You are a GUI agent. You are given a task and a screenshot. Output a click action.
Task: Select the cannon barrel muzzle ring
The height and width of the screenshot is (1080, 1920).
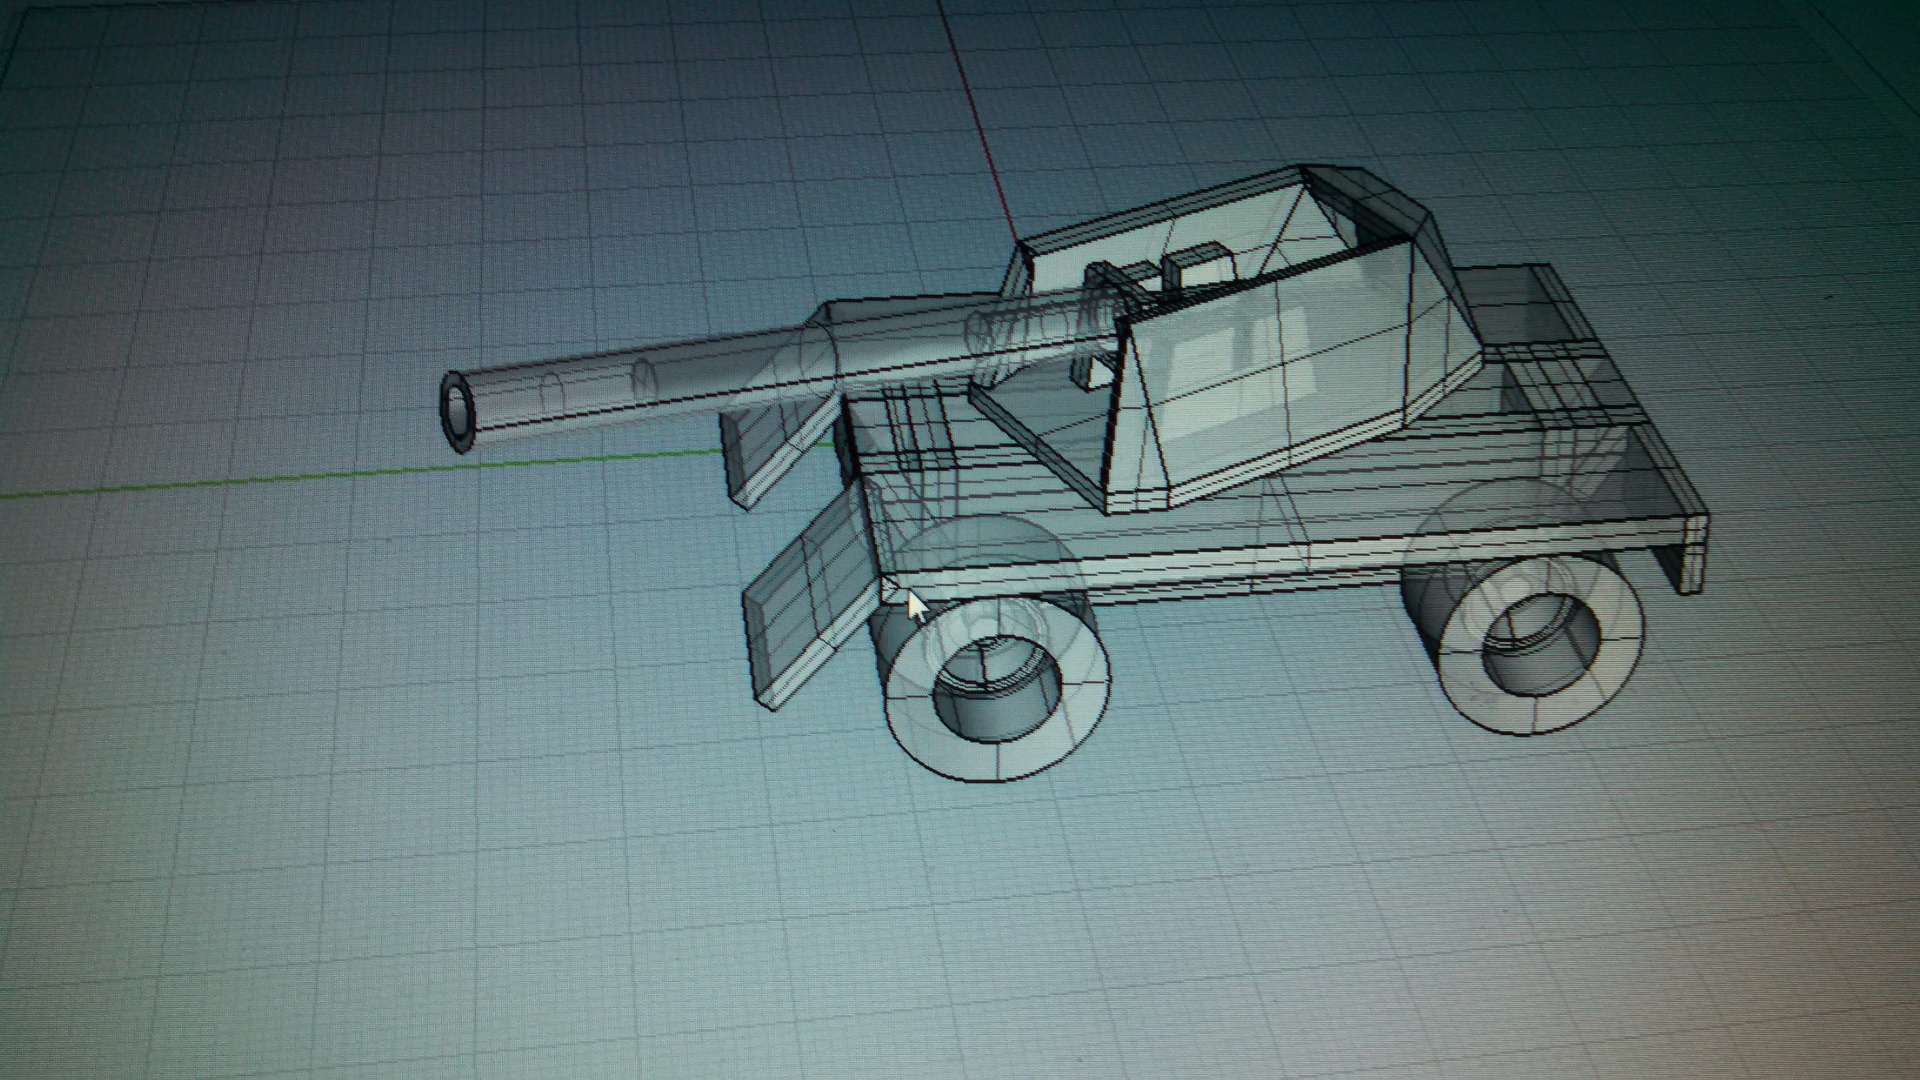[x=460, y=412]
